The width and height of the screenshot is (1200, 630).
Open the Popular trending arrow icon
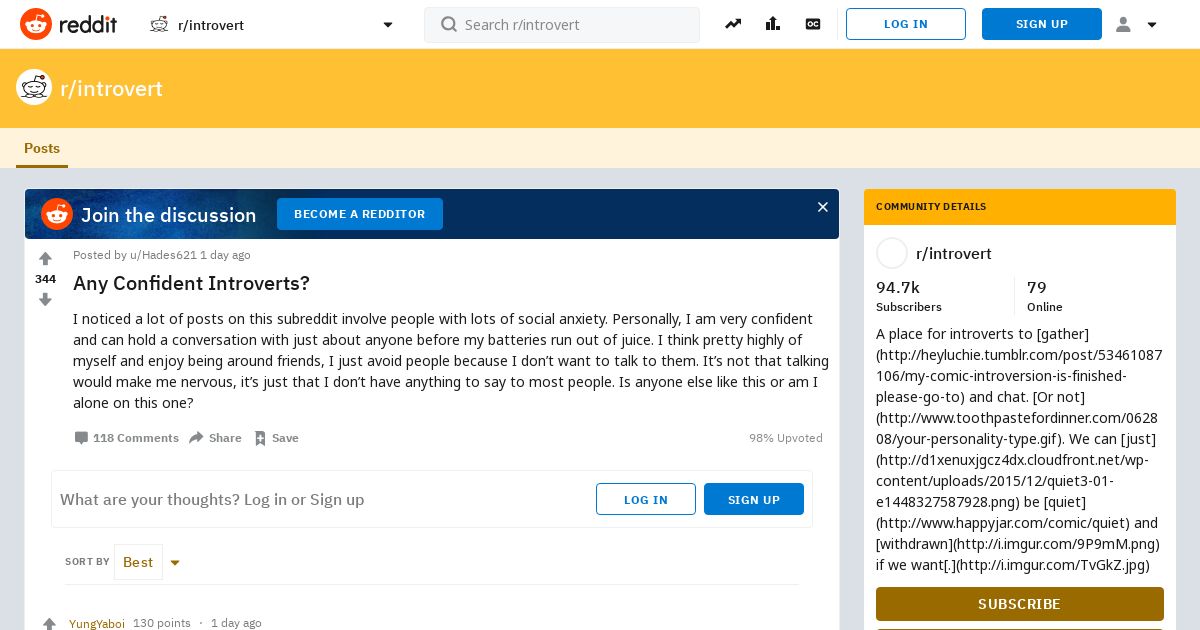(x=733, y=24)
